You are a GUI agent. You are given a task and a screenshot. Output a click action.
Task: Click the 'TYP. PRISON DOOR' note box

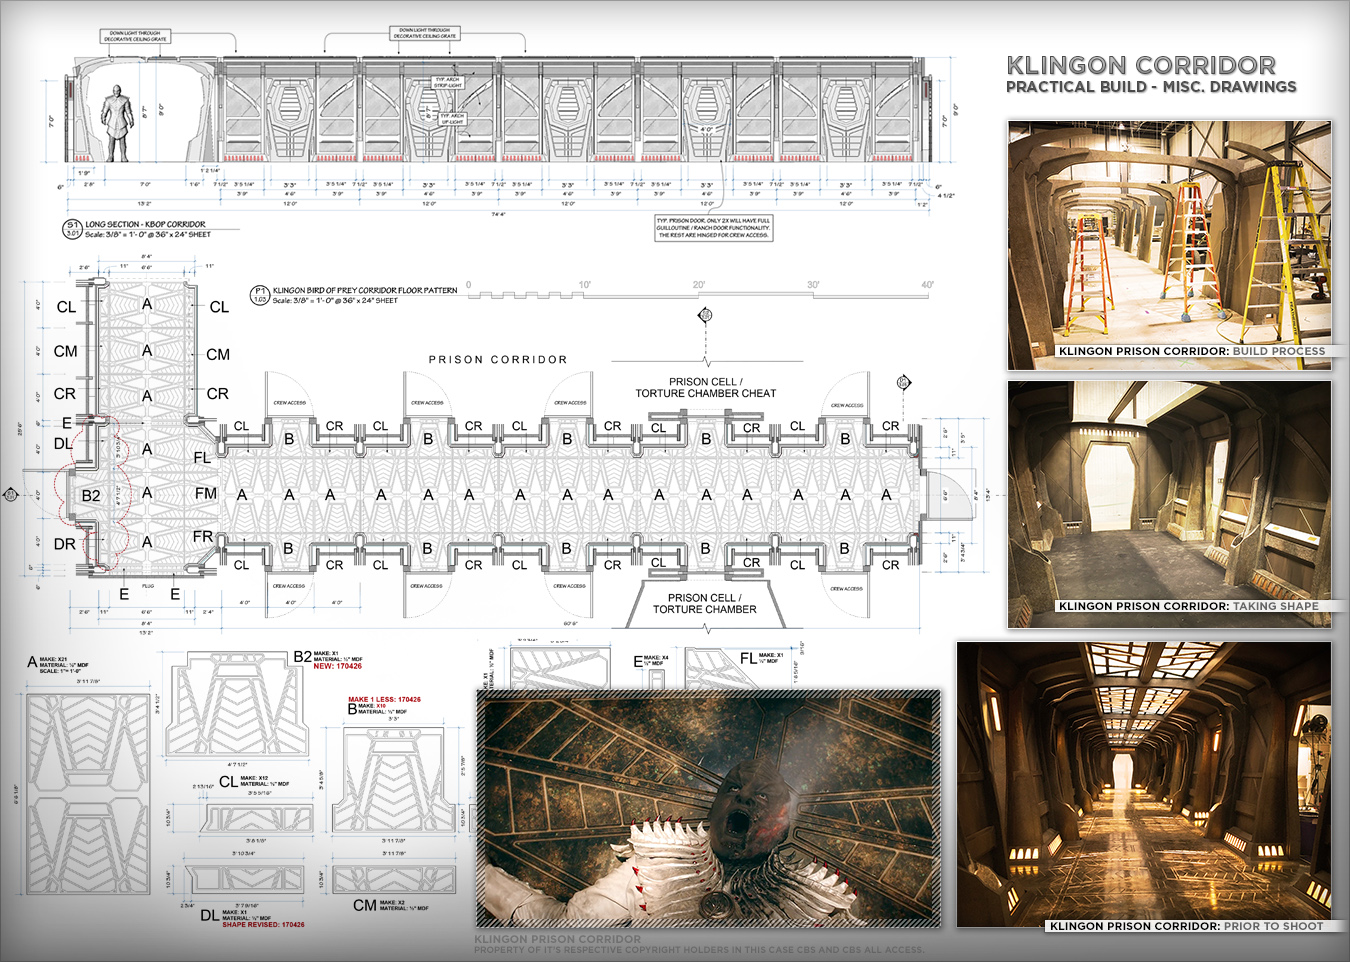(x=713, y=227)
